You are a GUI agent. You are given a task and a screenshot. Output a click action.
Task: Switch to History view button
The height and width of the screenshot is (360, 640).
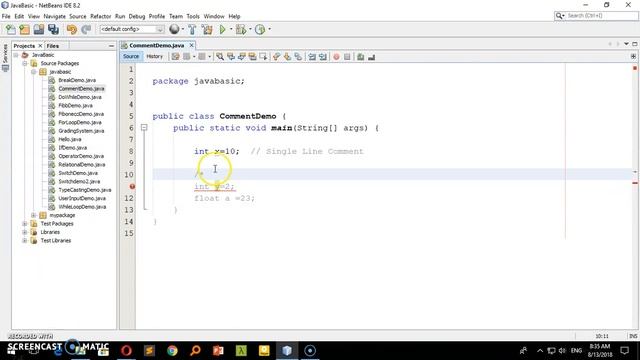point(154,56)
